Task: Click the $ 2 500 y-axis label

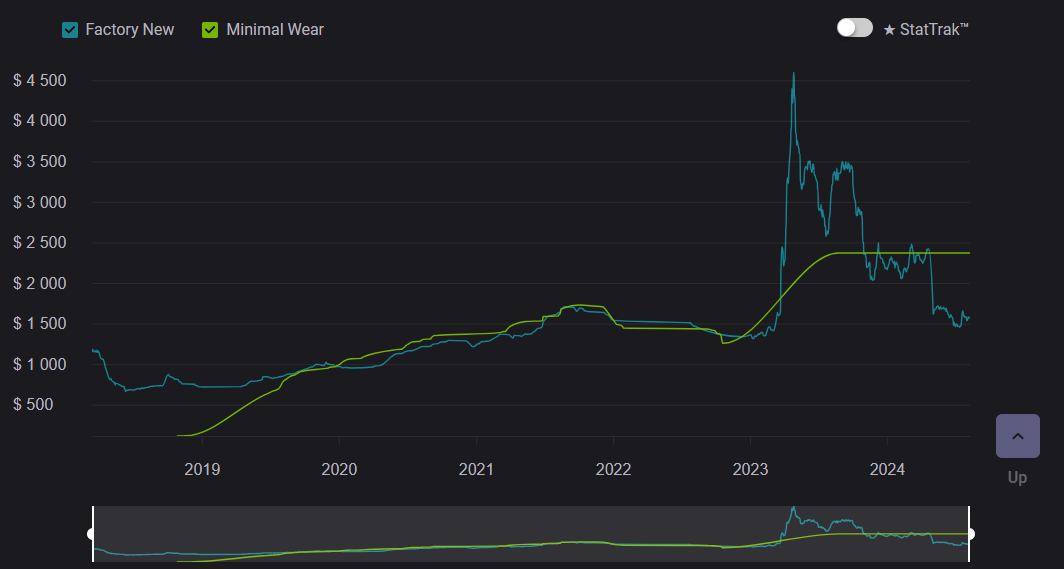Action: 40,243
